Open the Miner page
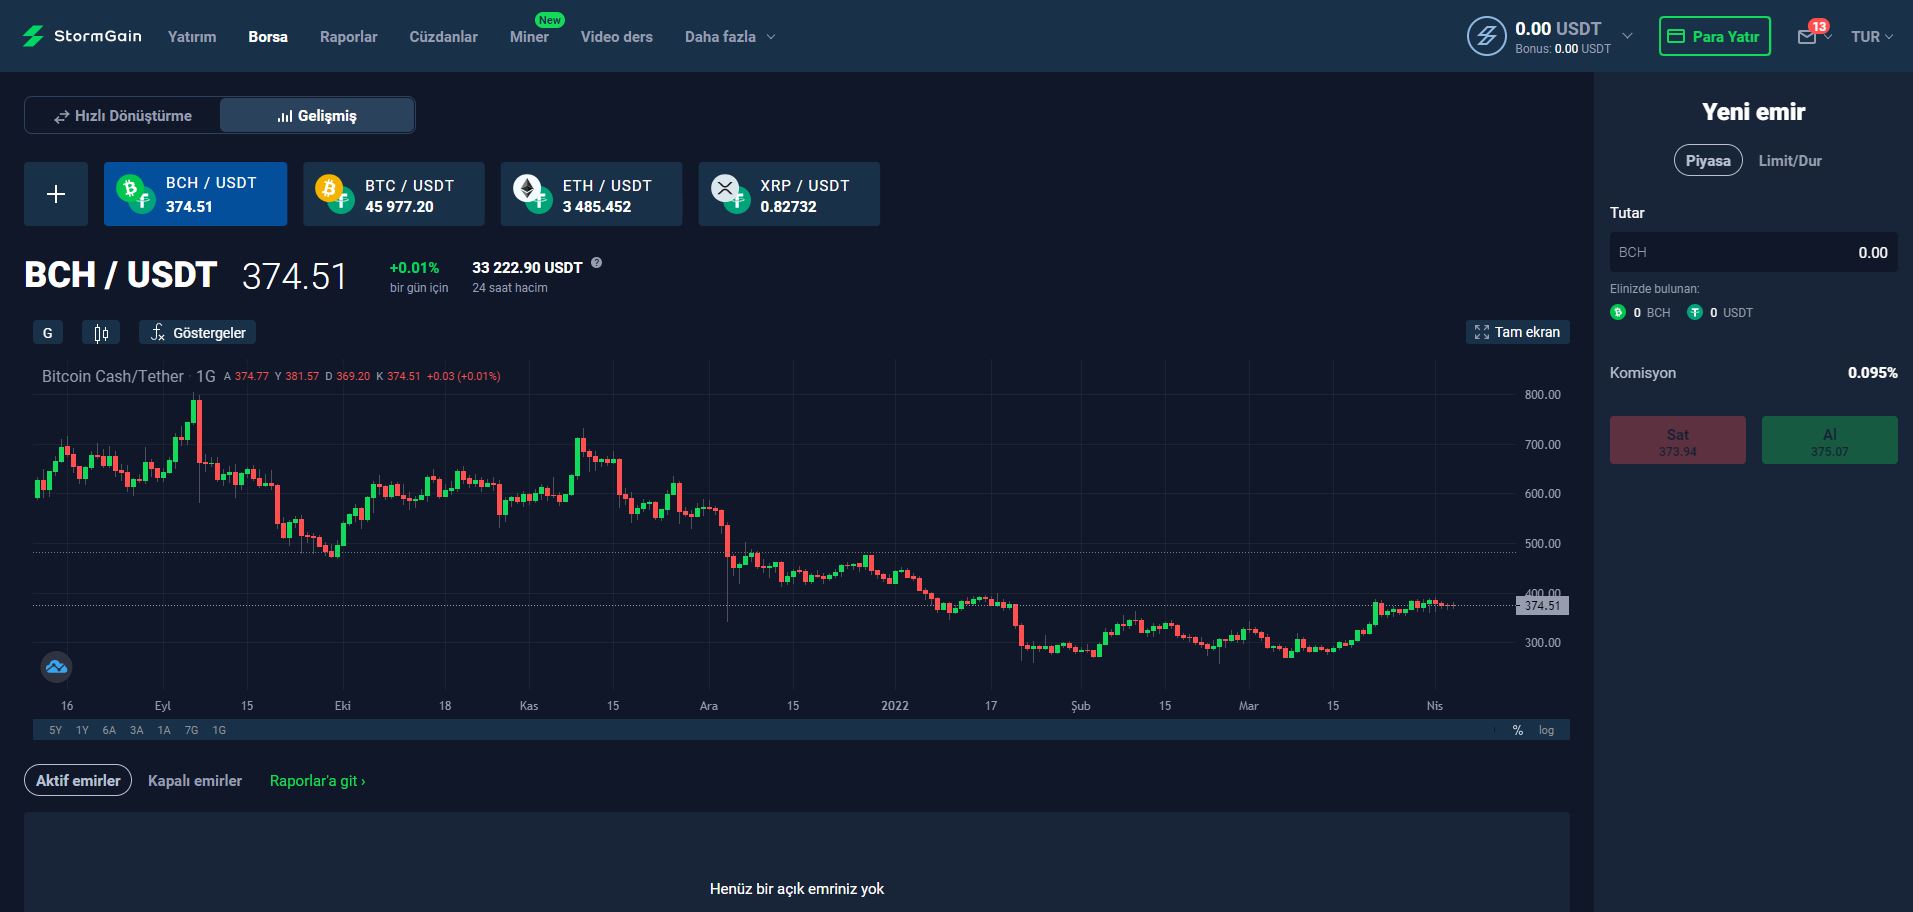Viewport: 1913px width, 912px height. pos(529,37)
